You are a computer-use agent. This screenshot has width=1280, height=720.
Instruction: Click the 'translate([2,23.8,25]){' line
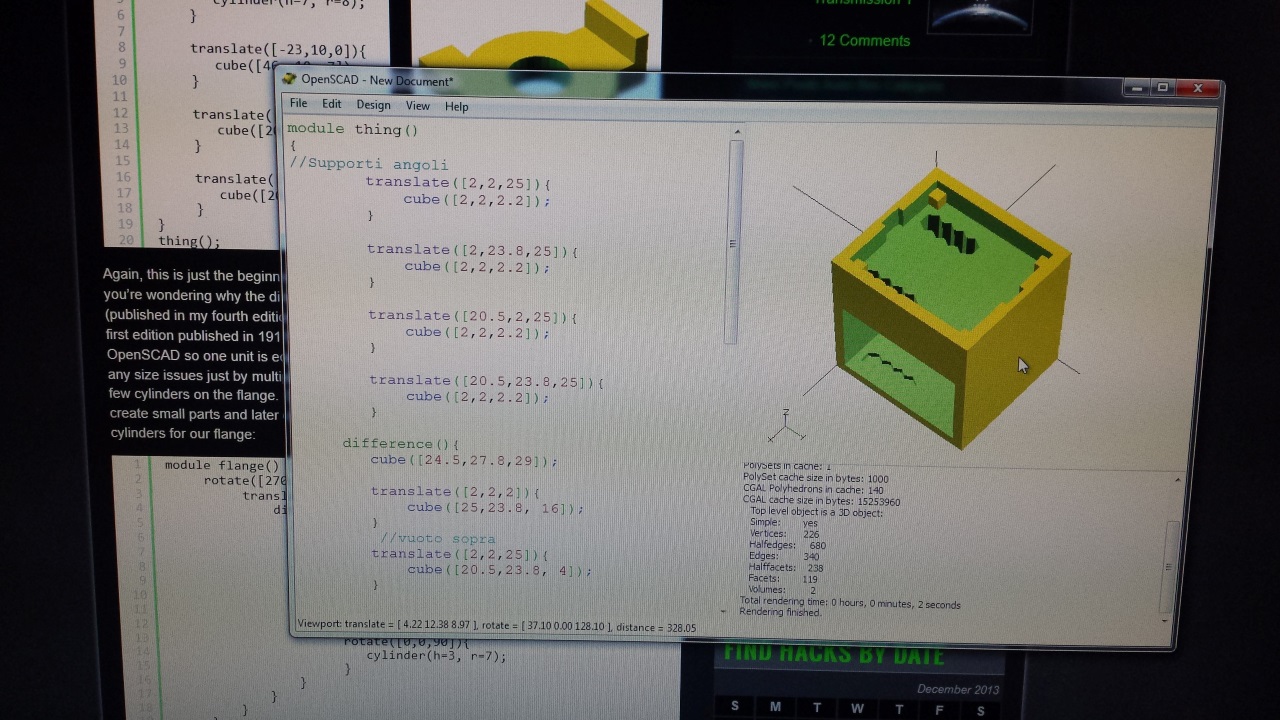click(x=472, y=251)
